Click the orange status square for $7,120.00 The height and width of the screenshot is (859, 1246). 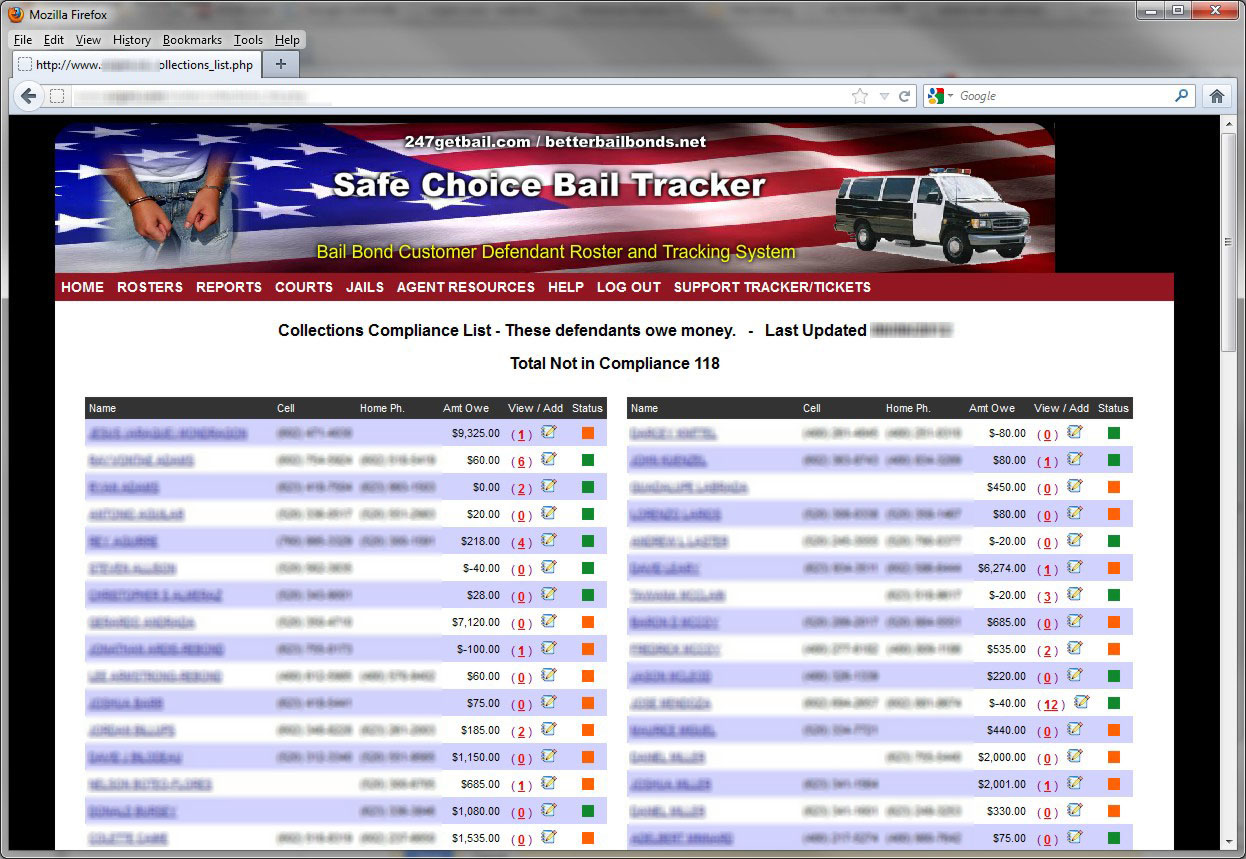pyautogui.click(x=588, y=622)
